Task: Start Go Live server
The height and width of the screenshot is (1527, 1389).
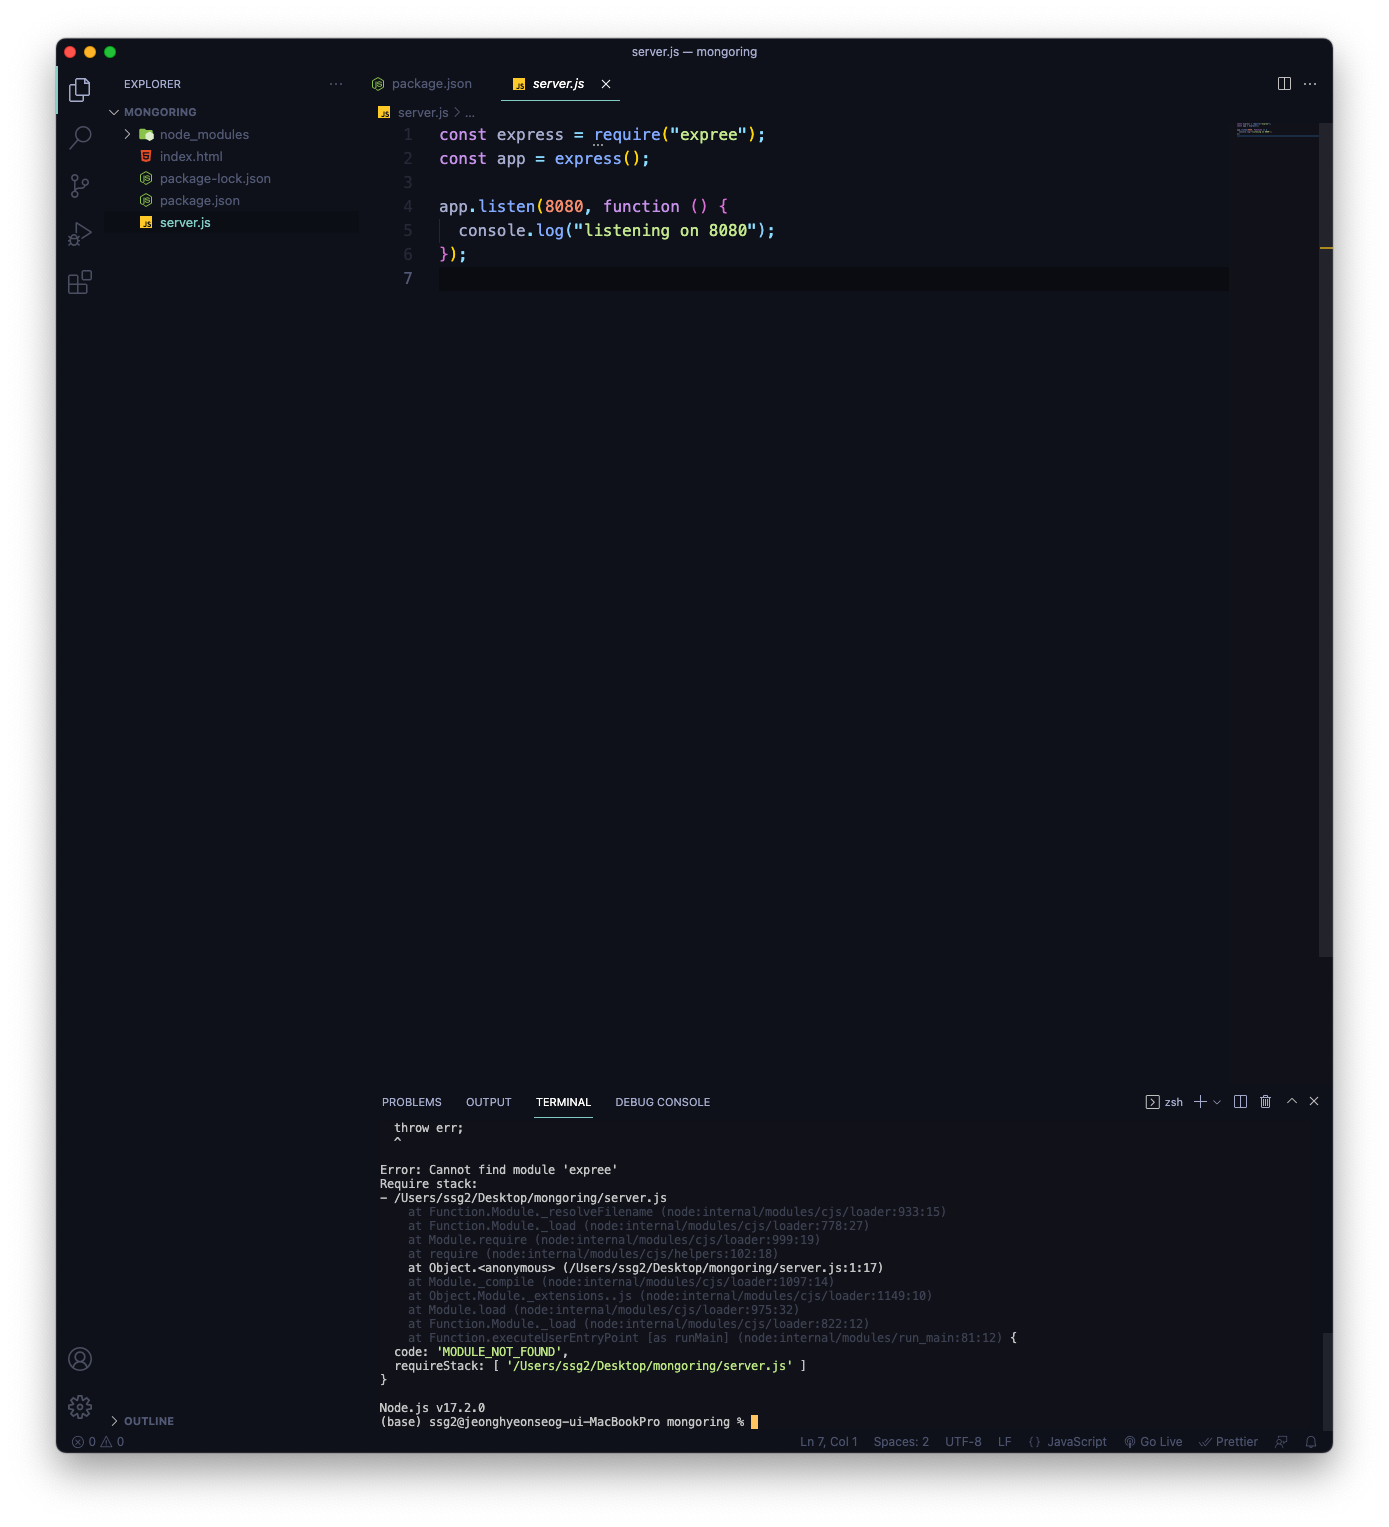Action: tap(1153, 1442)
